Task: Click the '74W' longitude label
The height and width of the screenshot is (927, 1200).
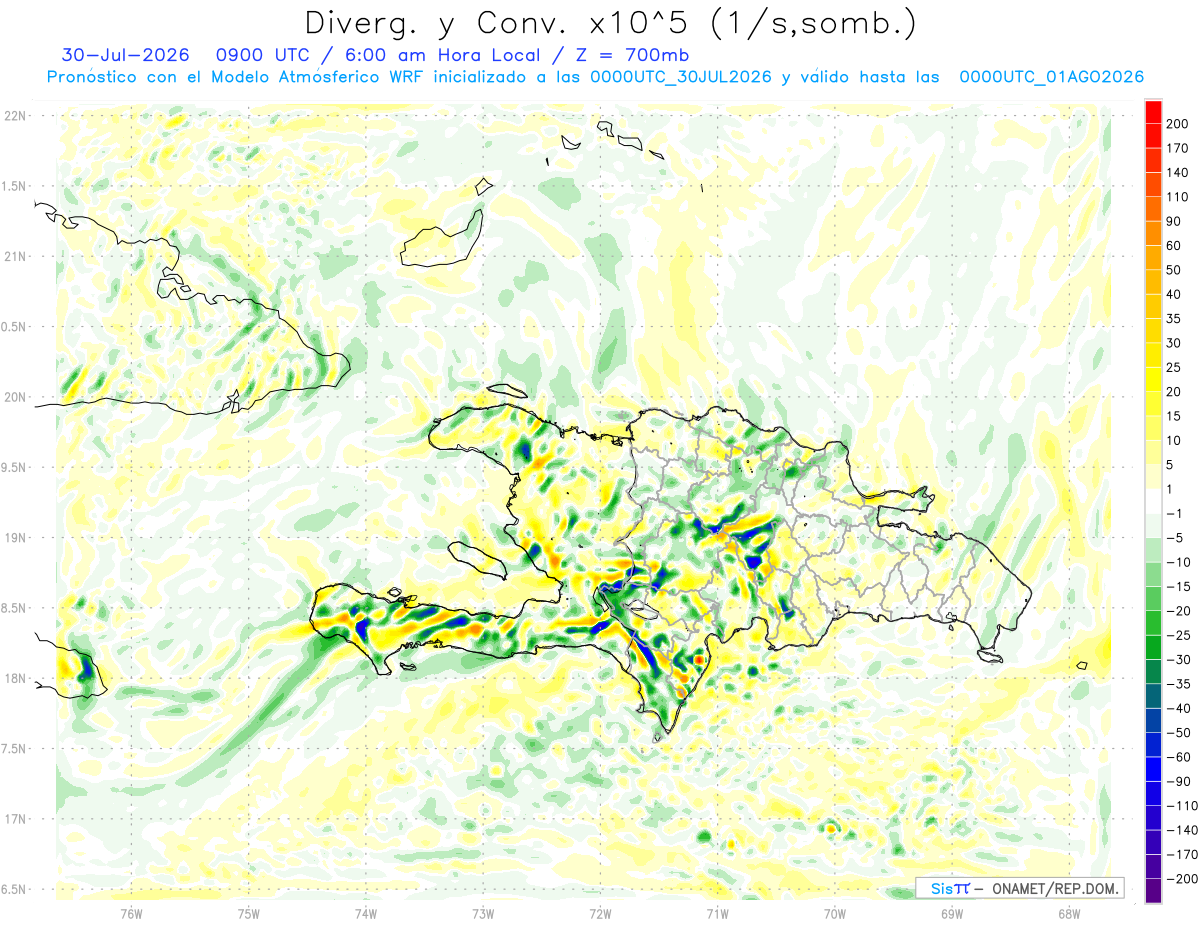Action: pyautogui.click(x=366, y=913)
